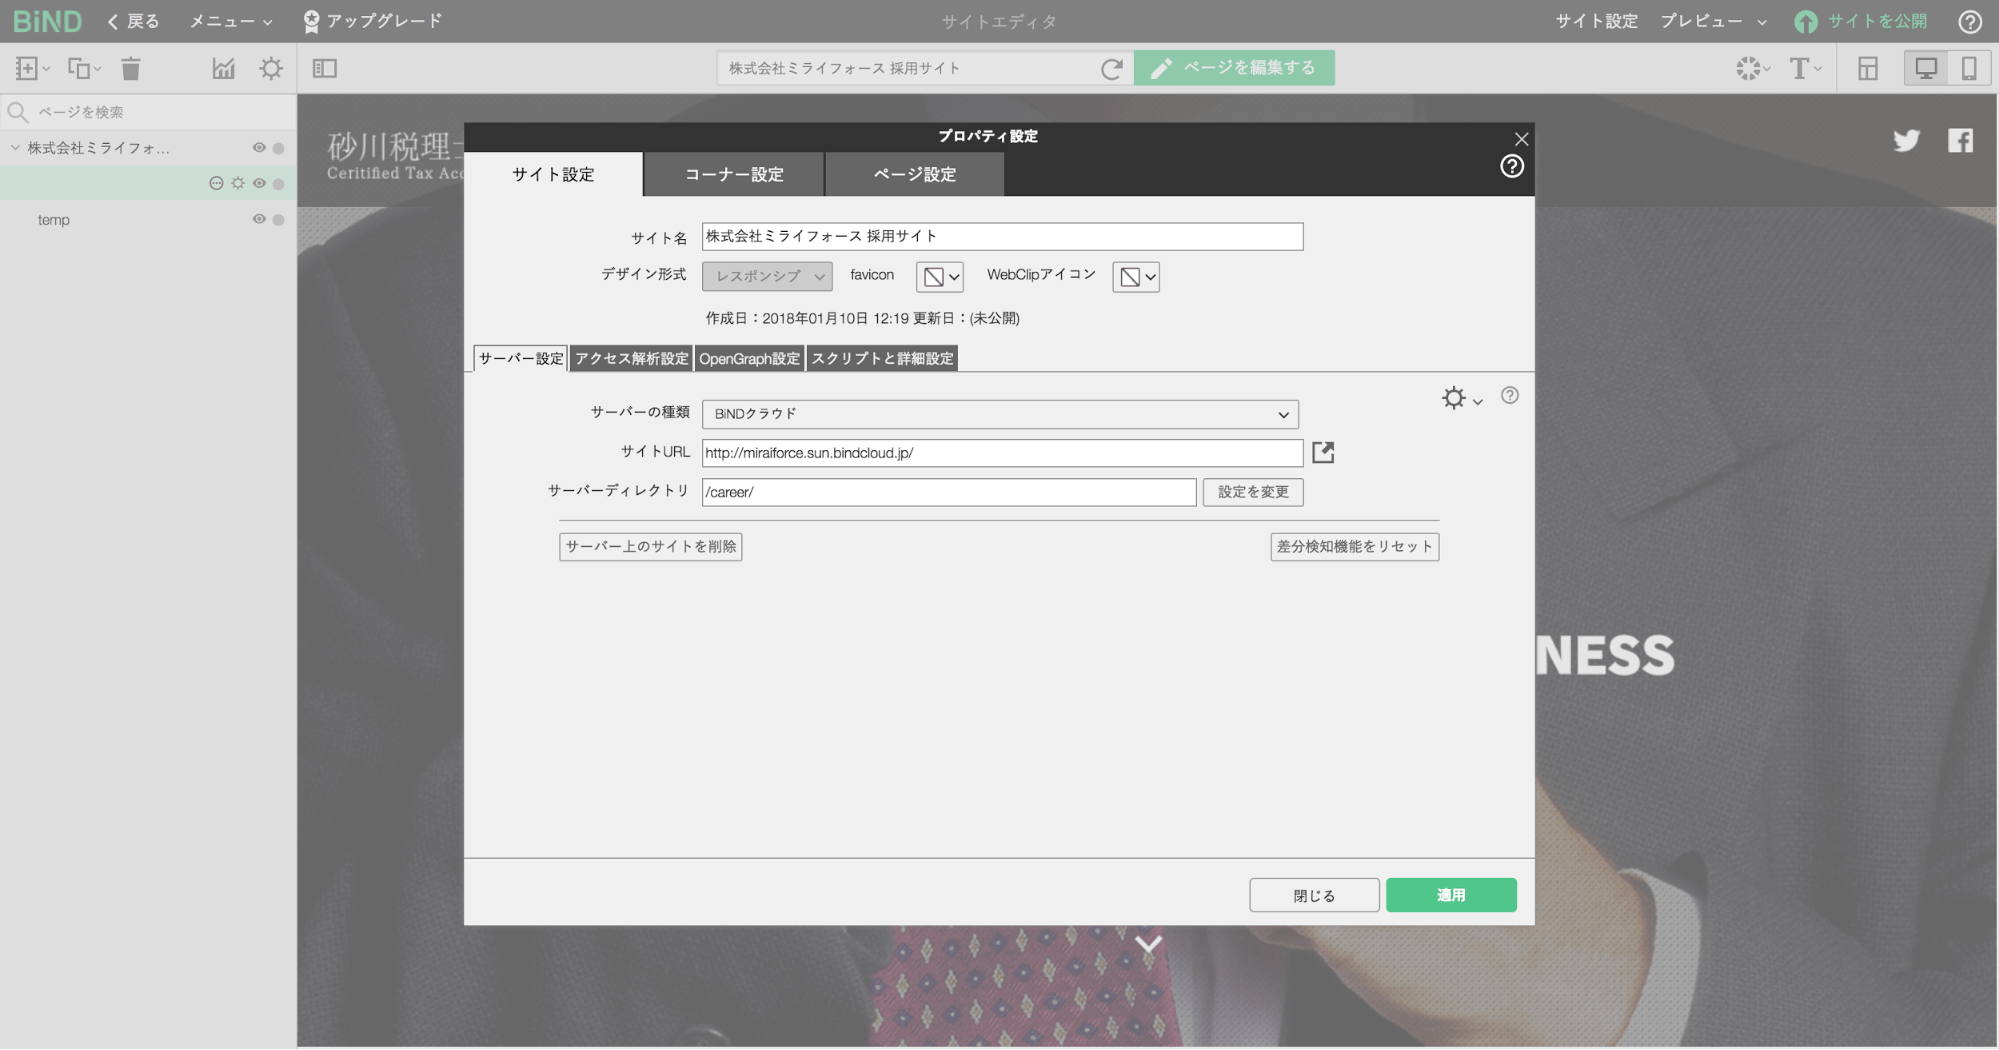
Task: Toggle status dot on selected page row
Action: (279, 183)
